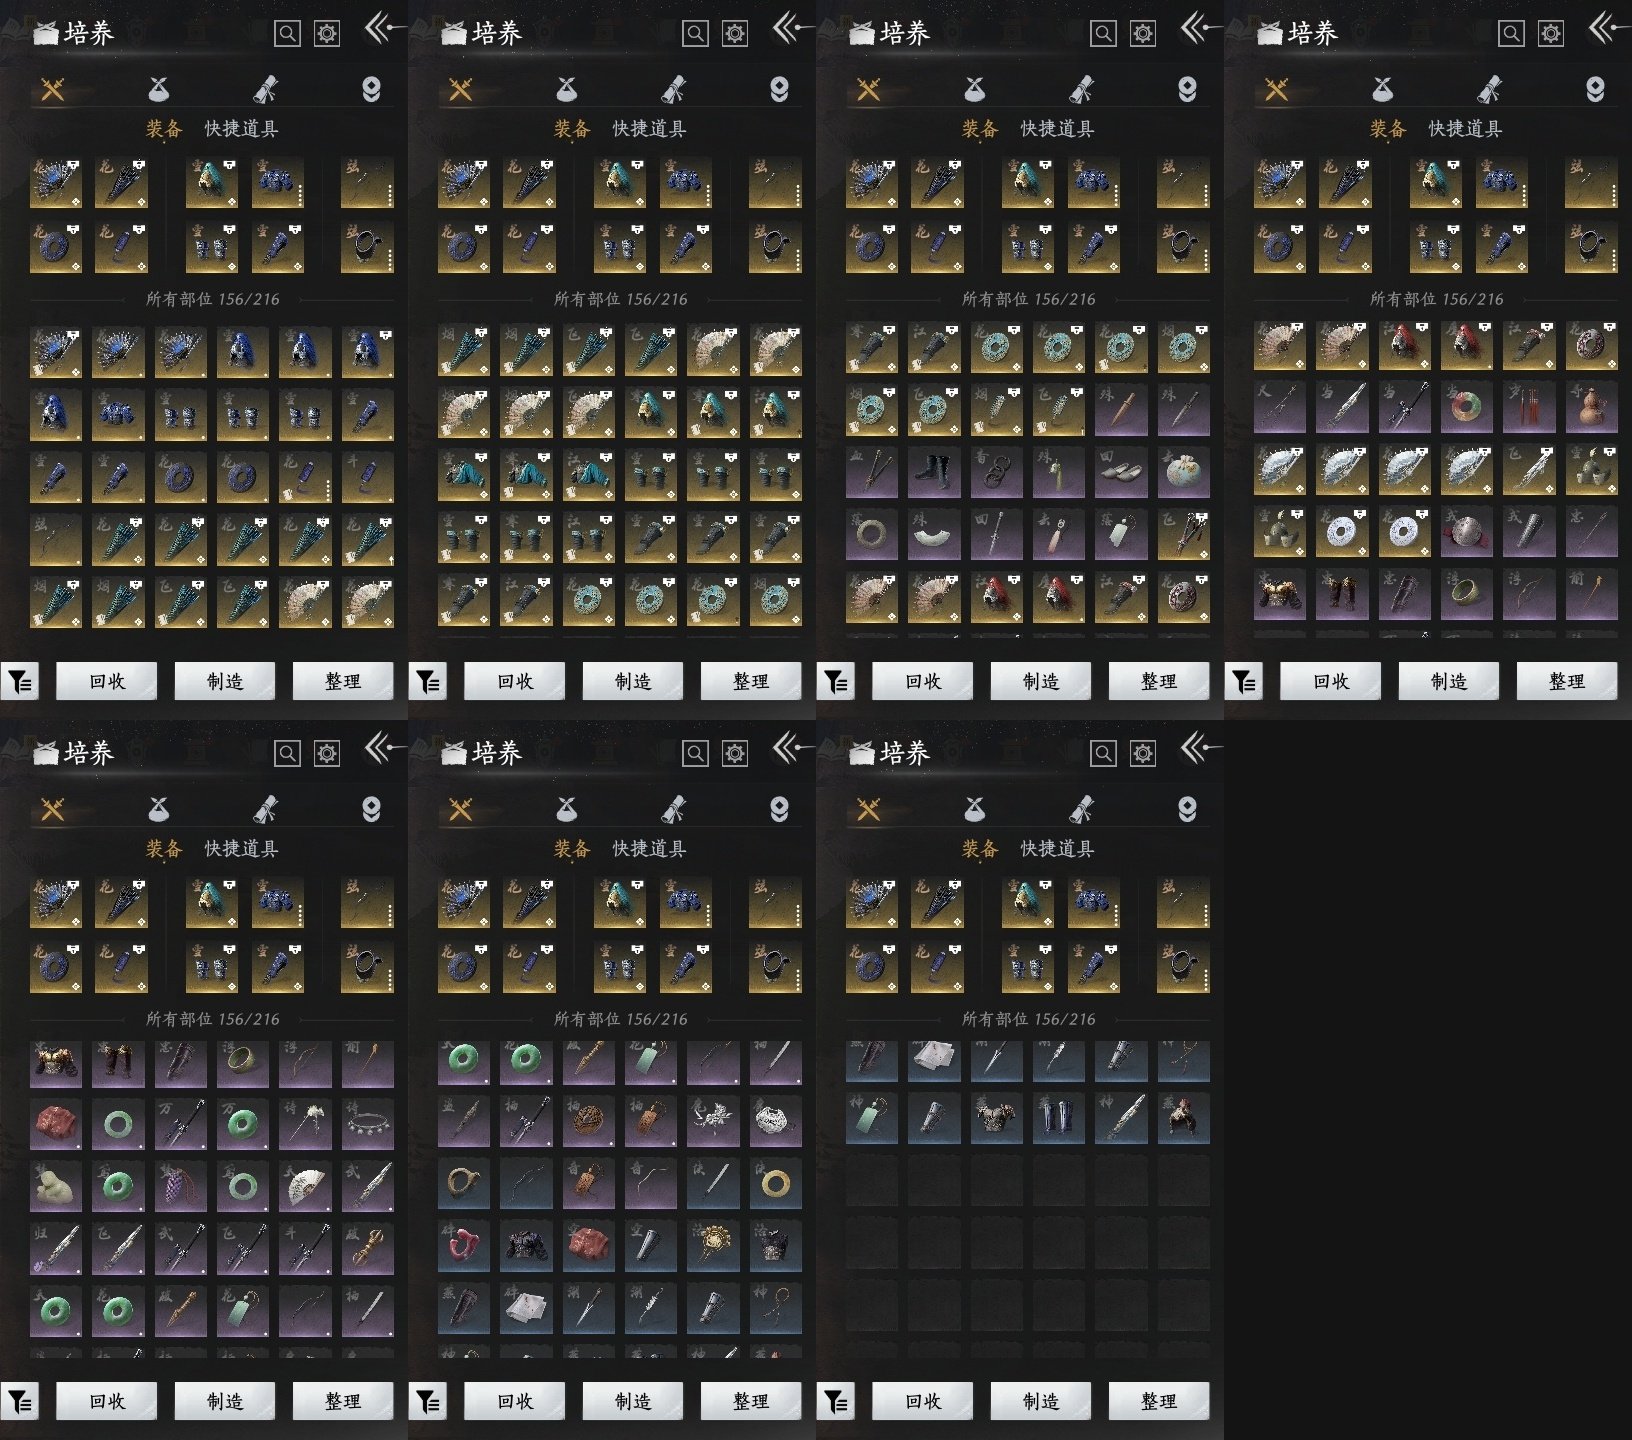Switch to 快捷道具 tab in empty-slot panel
The image size is (1632, 1440).
(x=1057, y=849)
